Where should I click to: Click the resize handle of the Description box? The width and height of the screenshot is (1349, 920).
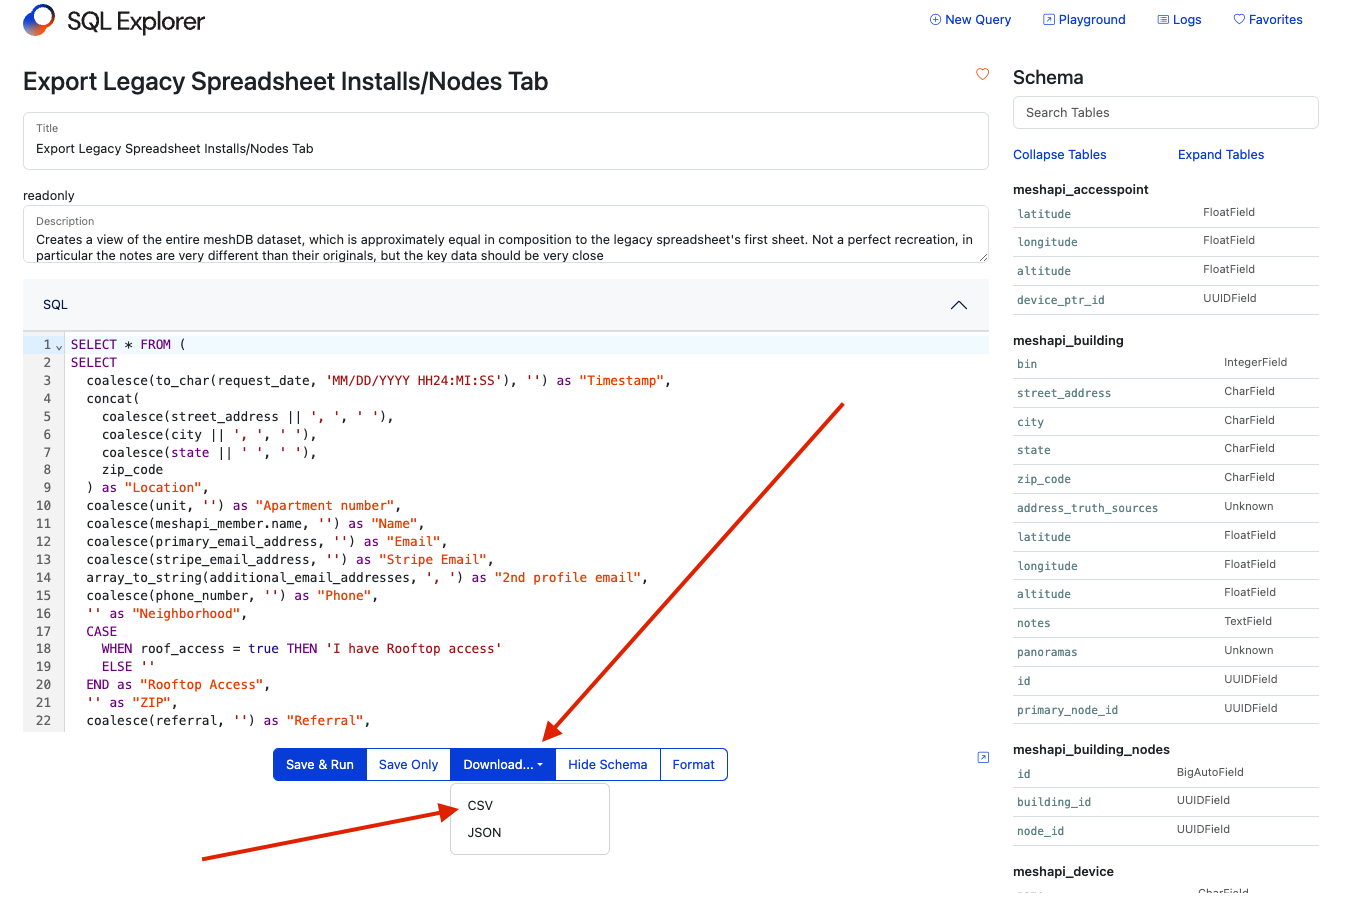pos(983,257)
